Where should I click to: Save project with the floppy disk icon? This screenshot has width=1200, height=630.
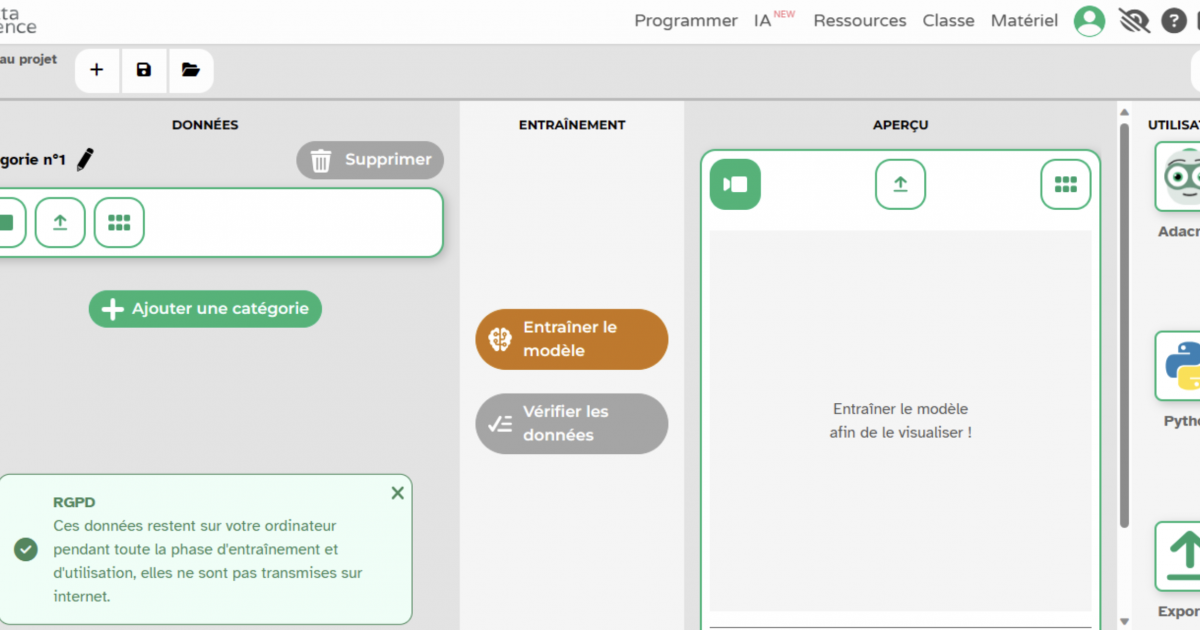[x=144, y=70]
